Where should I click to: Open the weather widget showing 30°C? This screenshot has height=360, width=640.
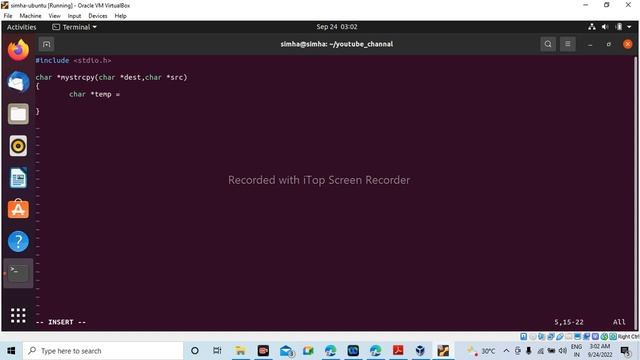coord(481,351)
